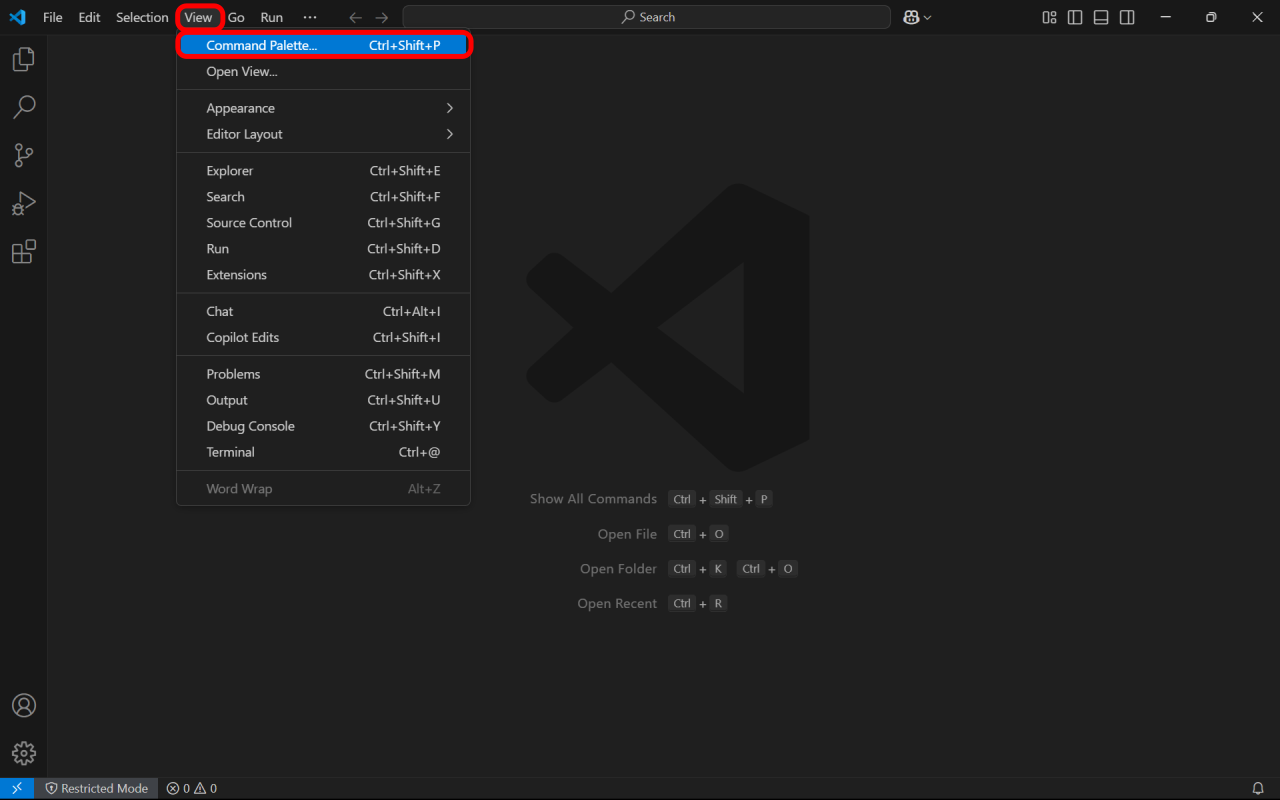Image resolution: width=1280 pixels, height=800 pixels.
Task: Click the Accounts icon at the bottom
Action: [x=24, y=705]
